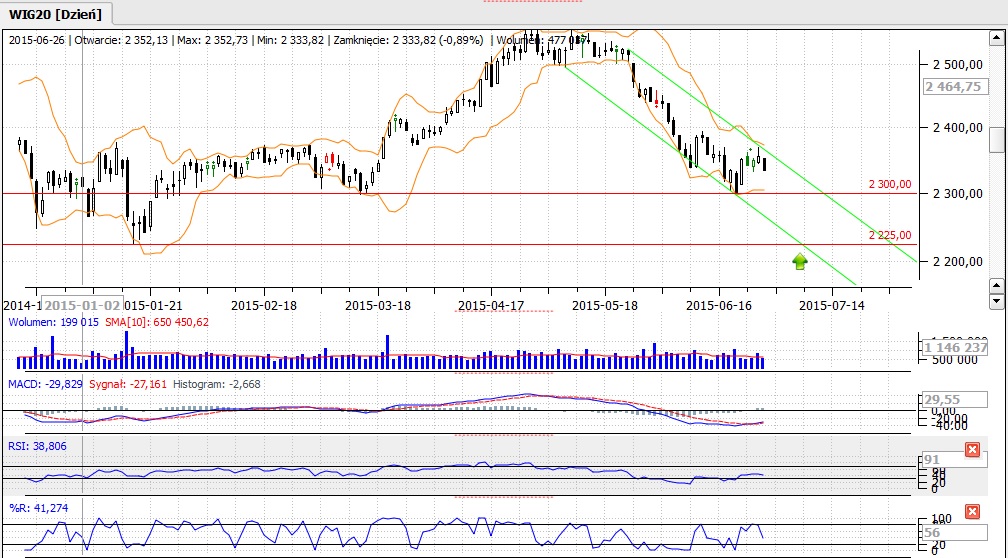Image resolution: width=1008 pixels, height=558 pixels.
Task: Select the WIG20 [Dzień] tab
Action: click(x=57, y=13)
